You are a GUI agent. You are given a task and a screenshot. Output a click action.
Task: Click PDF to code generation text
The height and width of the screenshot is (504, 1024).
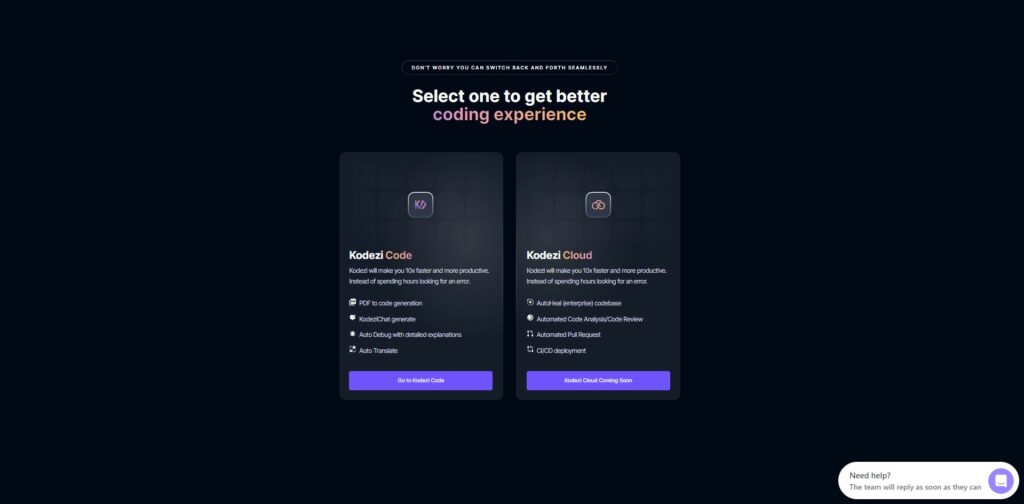point(391,303)
